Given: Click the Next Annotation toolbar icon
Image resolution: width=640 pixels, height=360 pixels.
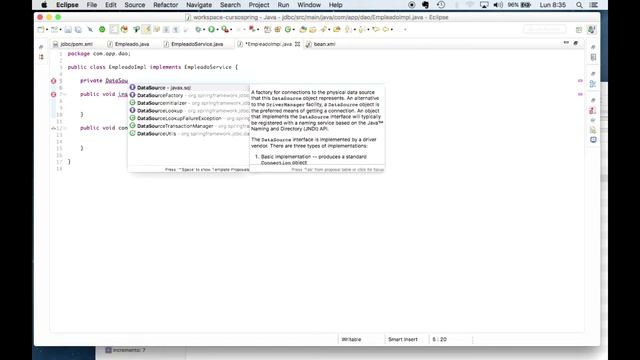Looking at the screenshot, I should click(348, 29).
